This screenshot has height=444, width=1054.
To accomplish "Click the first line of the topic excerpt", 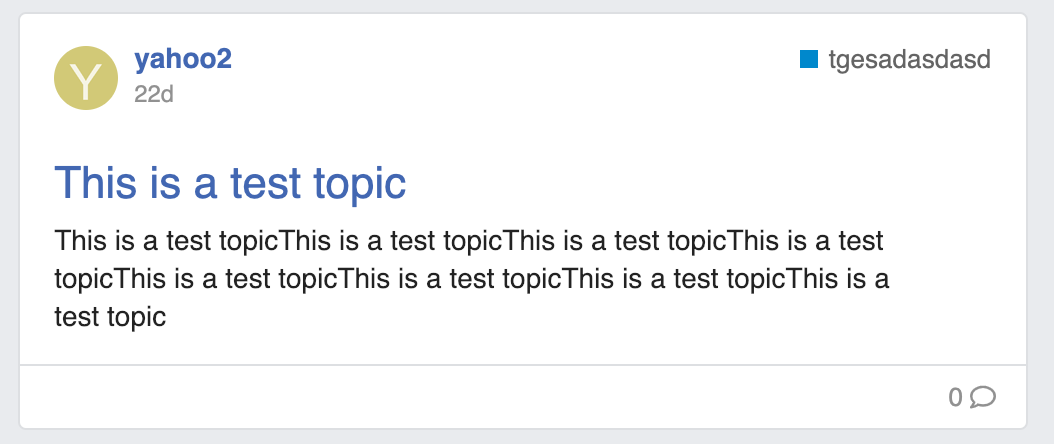I will click(469, 241).
